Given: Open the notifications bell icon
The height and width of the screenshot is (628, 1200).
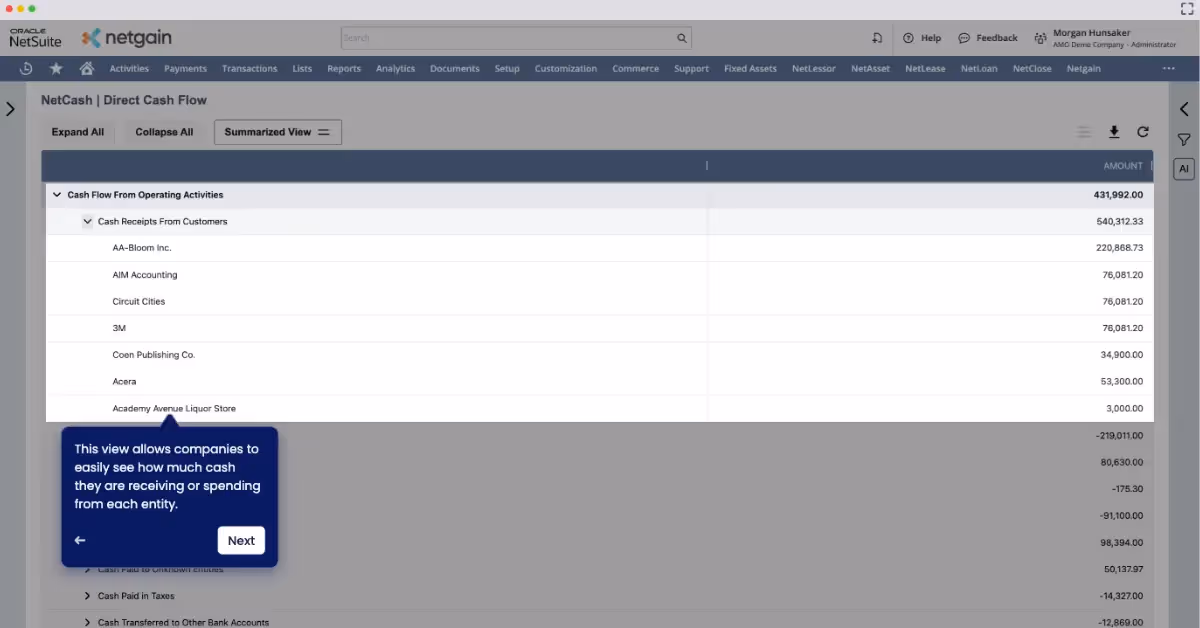Looking at the screenshot, I should pyautogui.click(x=877, y=37).
